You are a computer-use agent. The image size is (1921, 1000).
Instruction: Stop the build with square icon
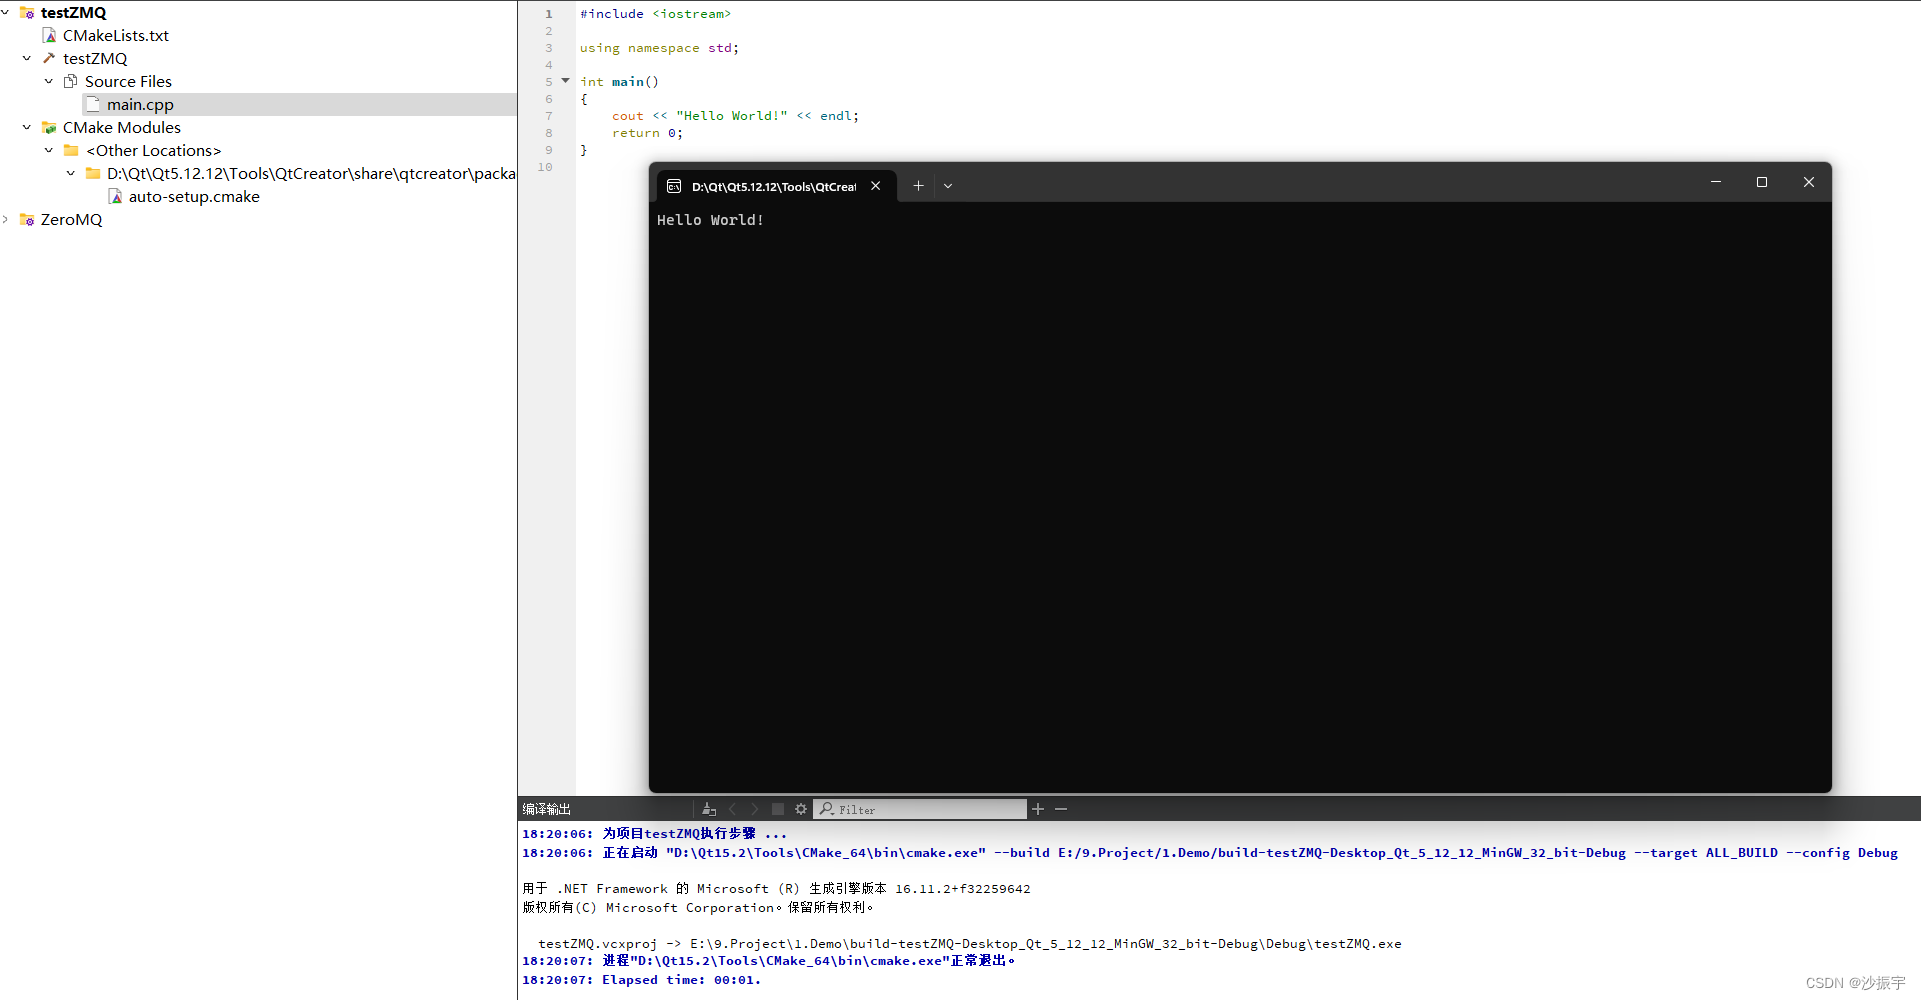point(779,809)
